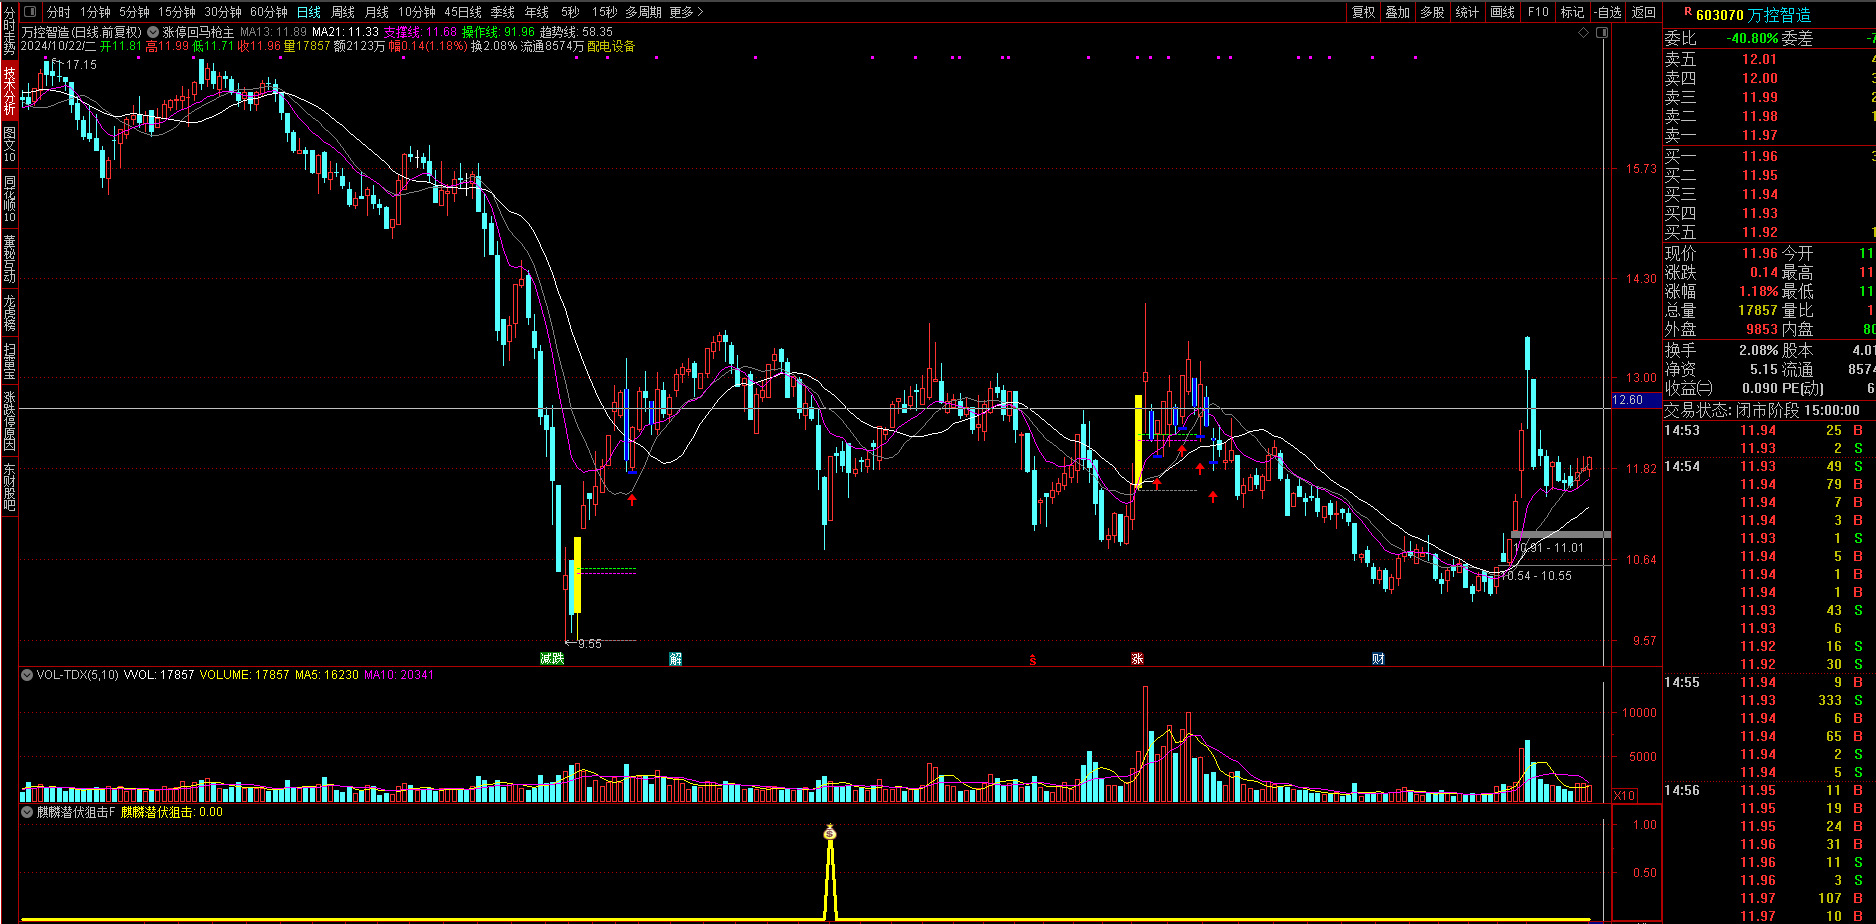Image resolution: width=1876 pixels, height=924 pixels.
Task: Click the panel toggle icon beside diamond
Action: pyautogui.click(x=1602, y=33)
